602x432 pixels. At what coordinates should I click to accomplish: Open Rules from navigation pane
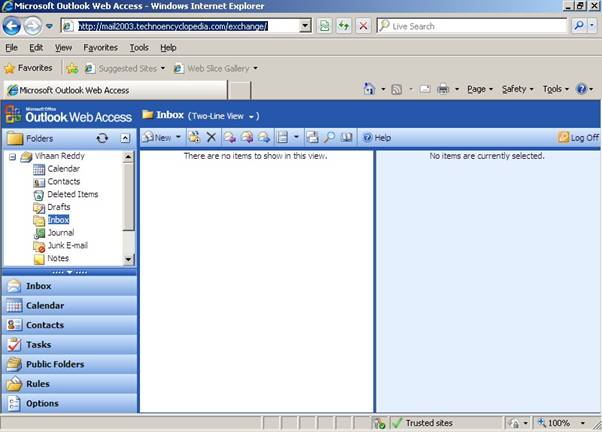69,384
